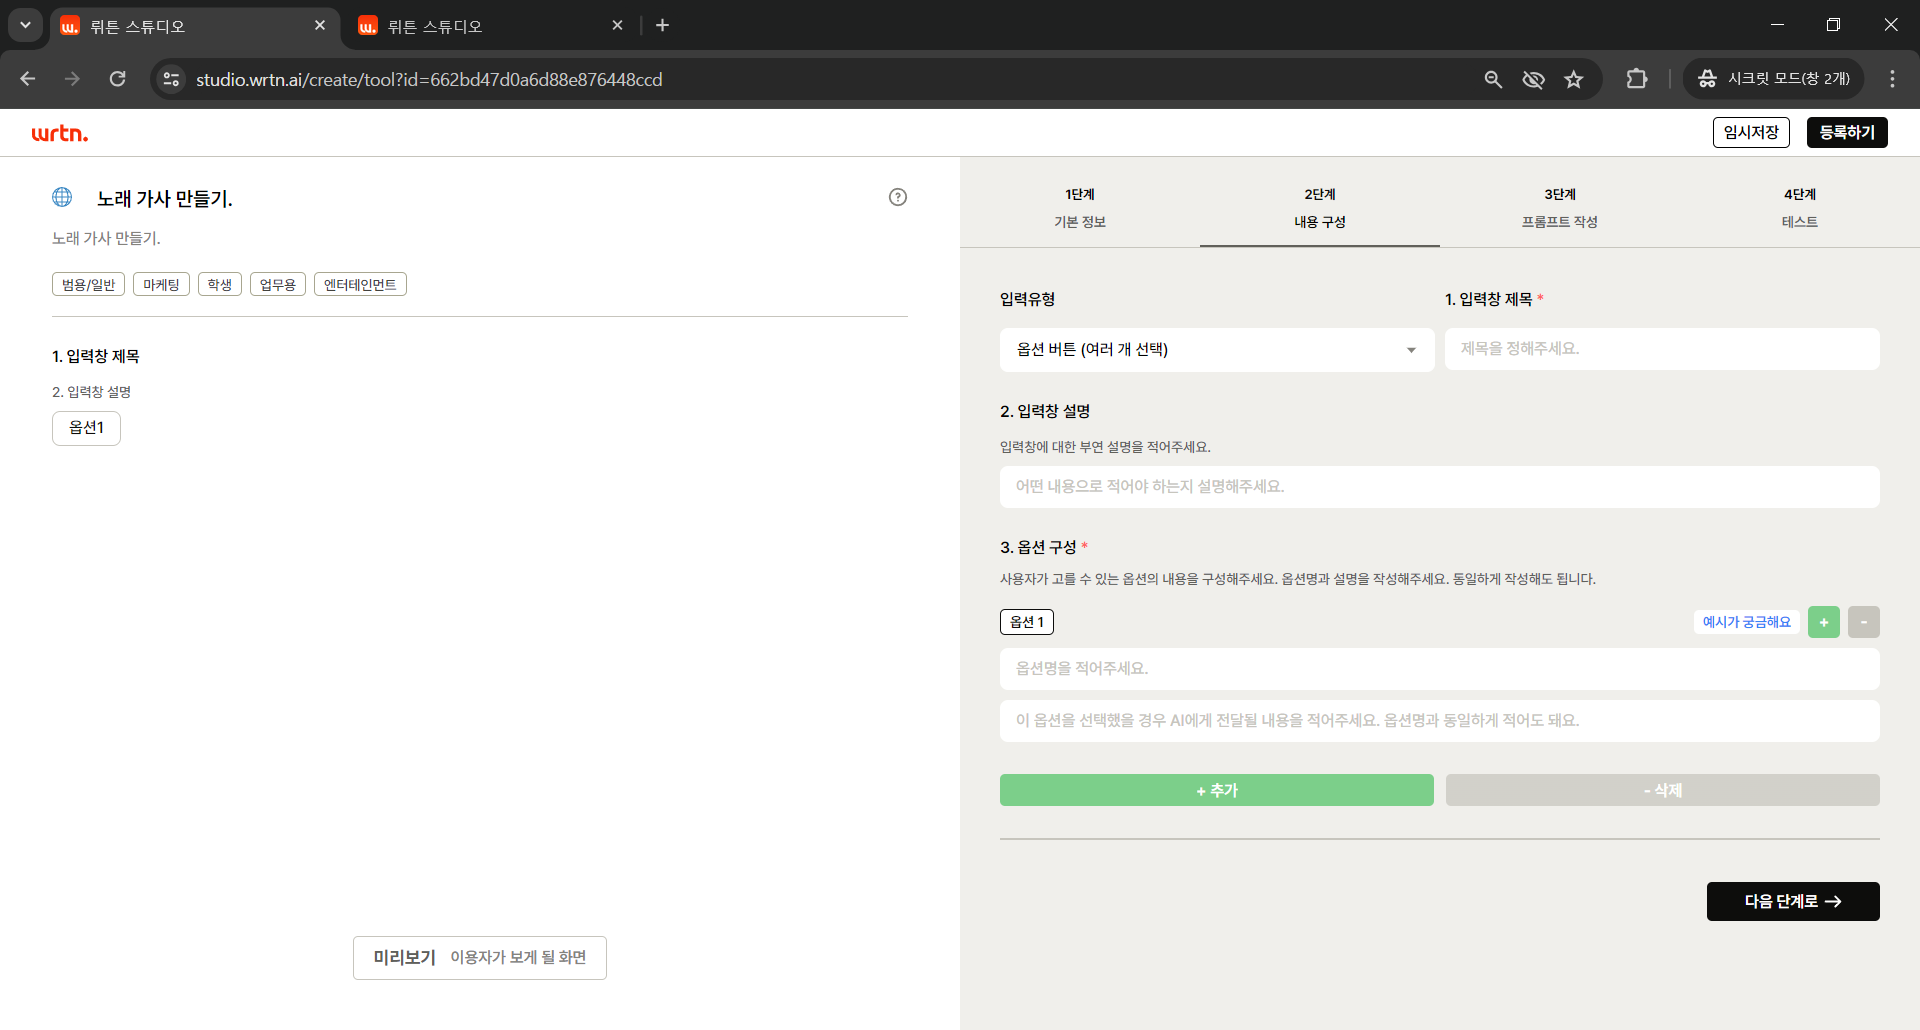The image size is (1920, 1030).
Task: Open the help question mark icon
Action: (898, 197)
